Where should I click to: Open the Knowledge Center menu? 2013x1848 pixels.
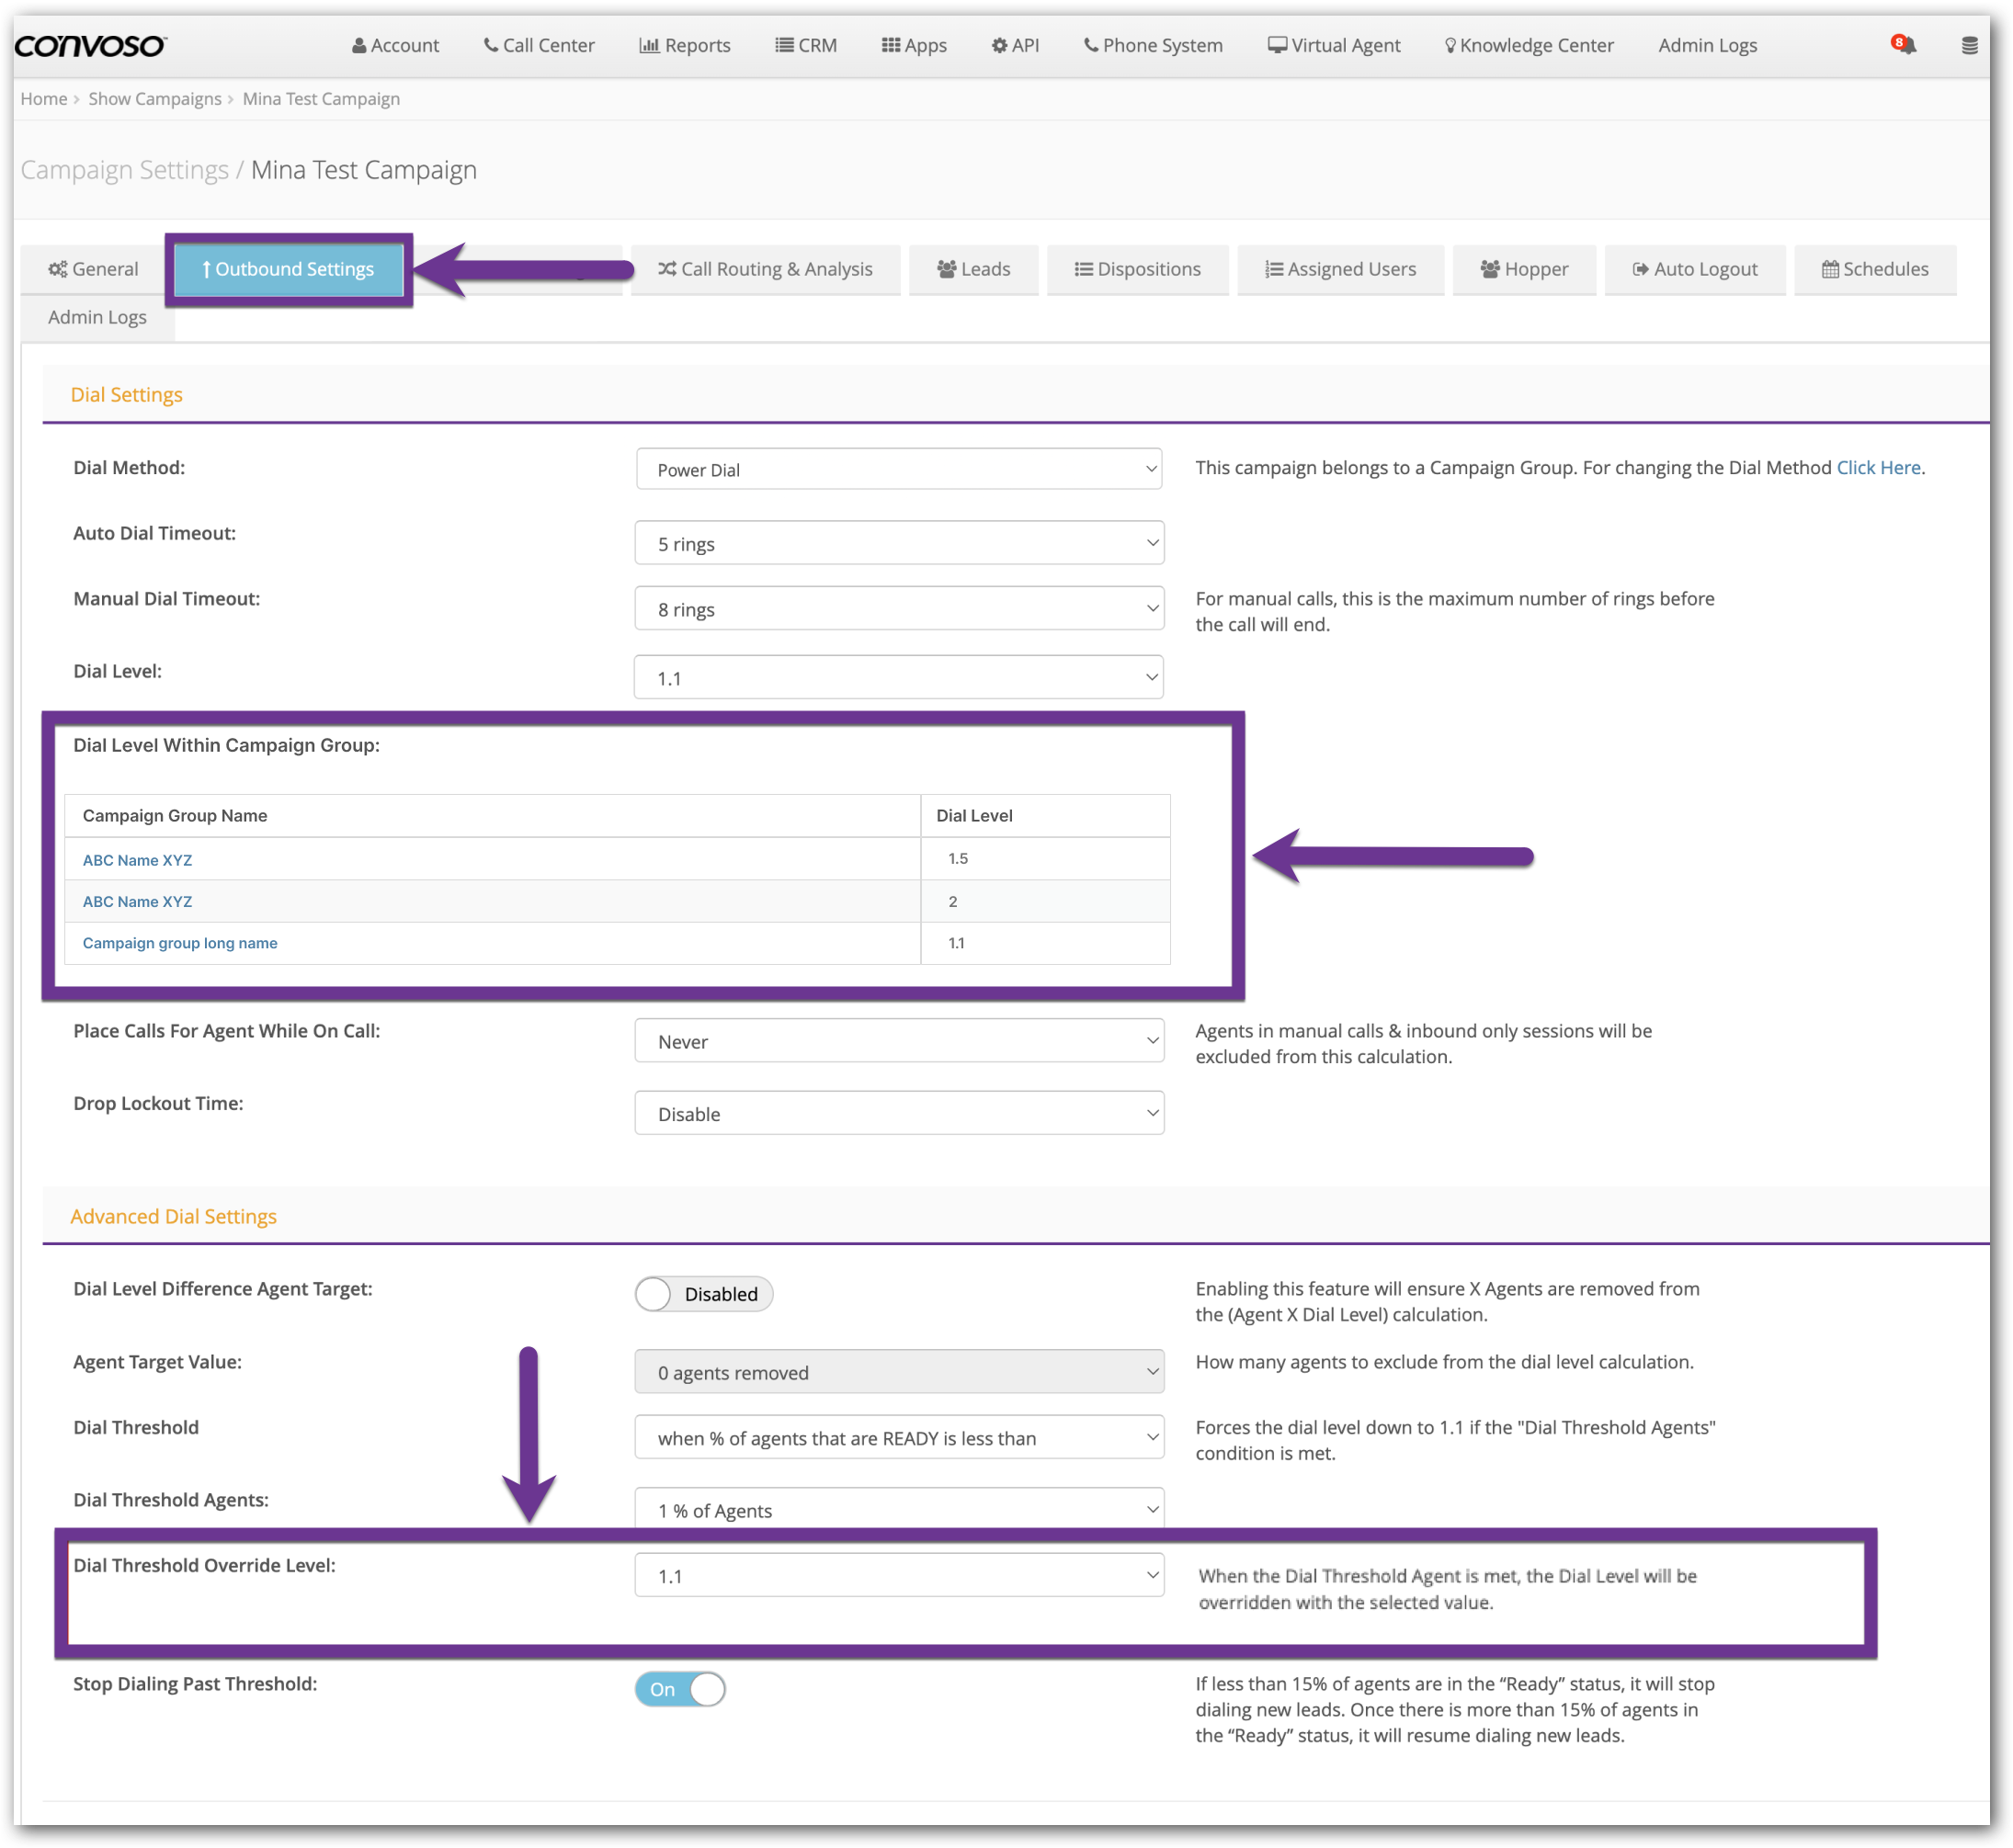1529,45
